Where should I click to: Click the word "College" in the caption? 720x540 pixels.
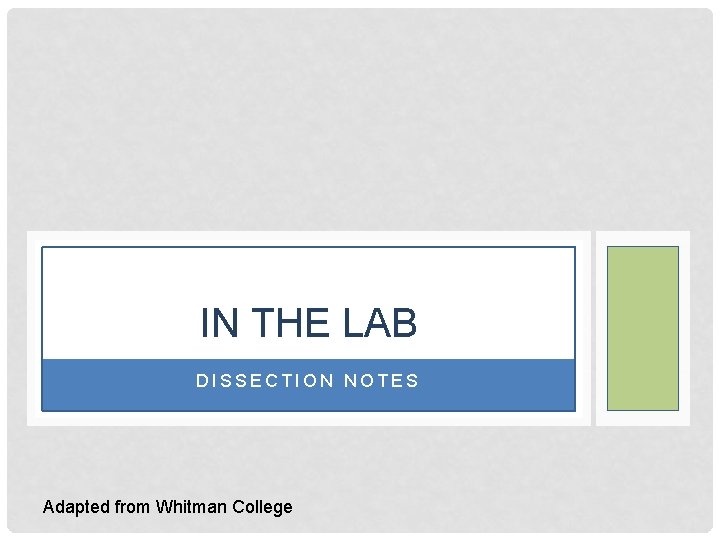(263, 507)
